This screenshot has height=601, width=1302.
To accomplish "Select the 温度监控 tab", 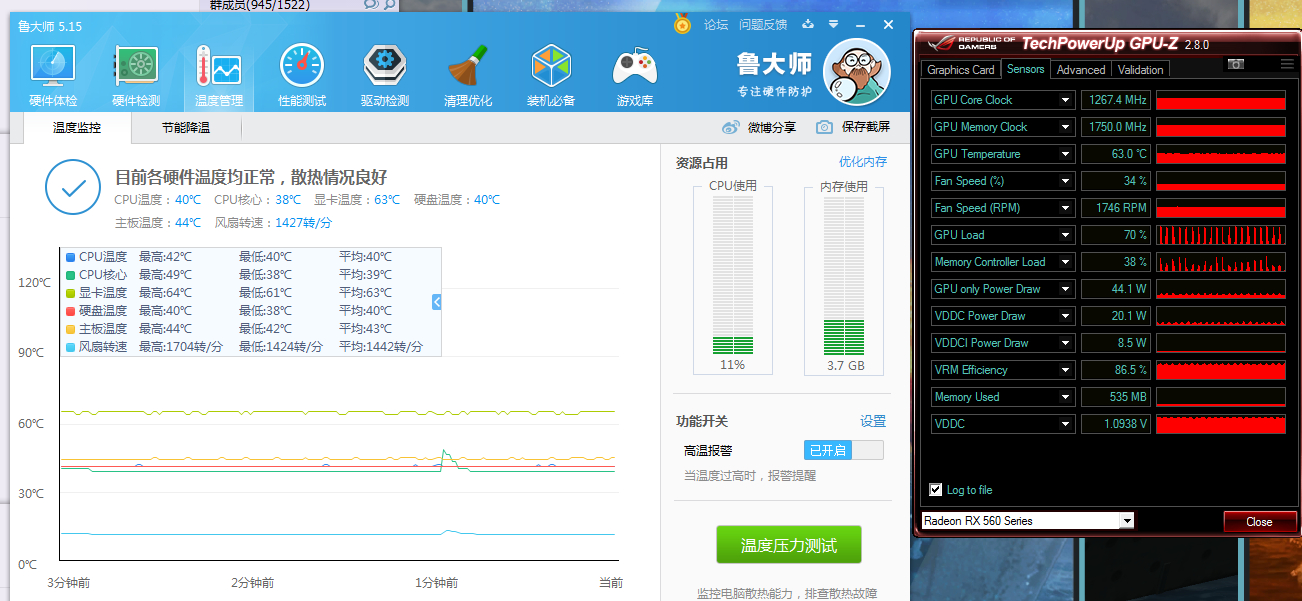I will coord(77,128).
